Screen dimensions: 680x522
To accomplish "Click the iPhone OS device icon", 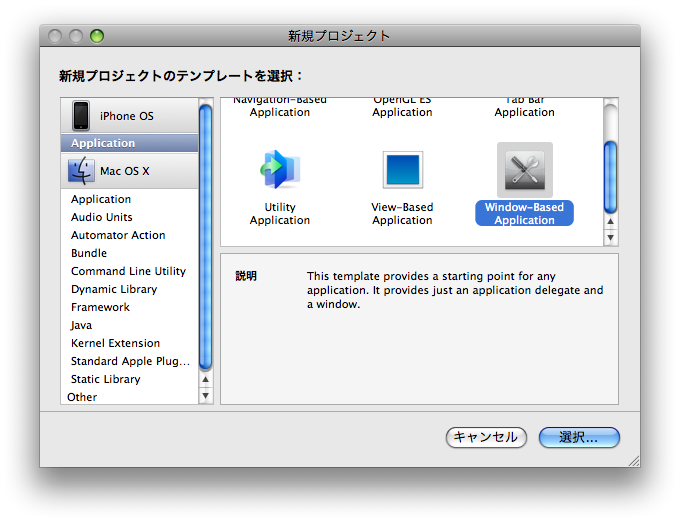I will pyautogui.click(x=81, y=116).
